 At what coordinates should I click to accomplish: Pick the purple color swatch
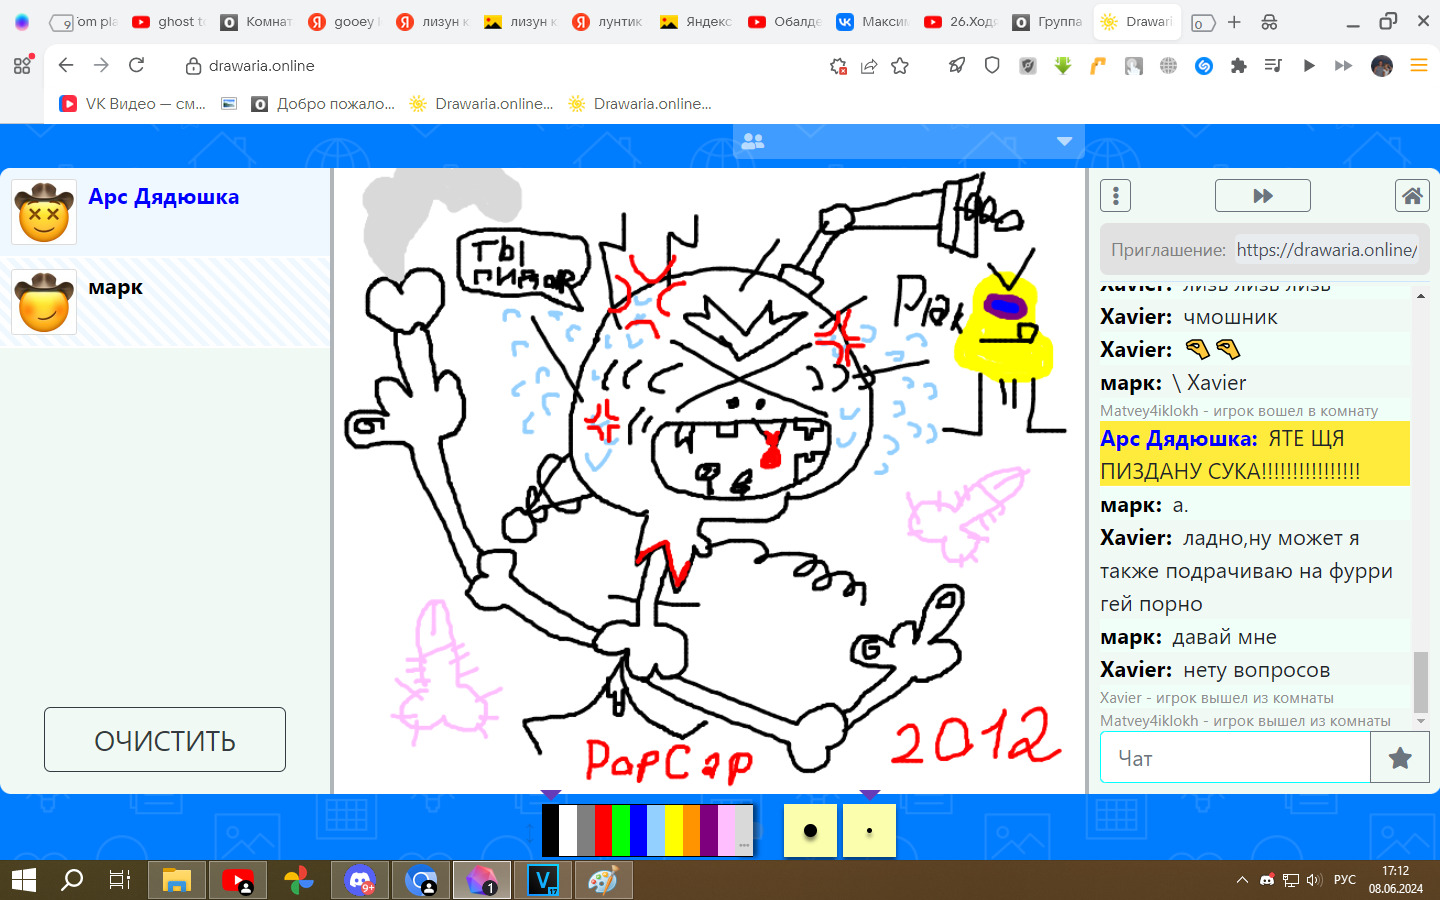(x=709, y=830)
